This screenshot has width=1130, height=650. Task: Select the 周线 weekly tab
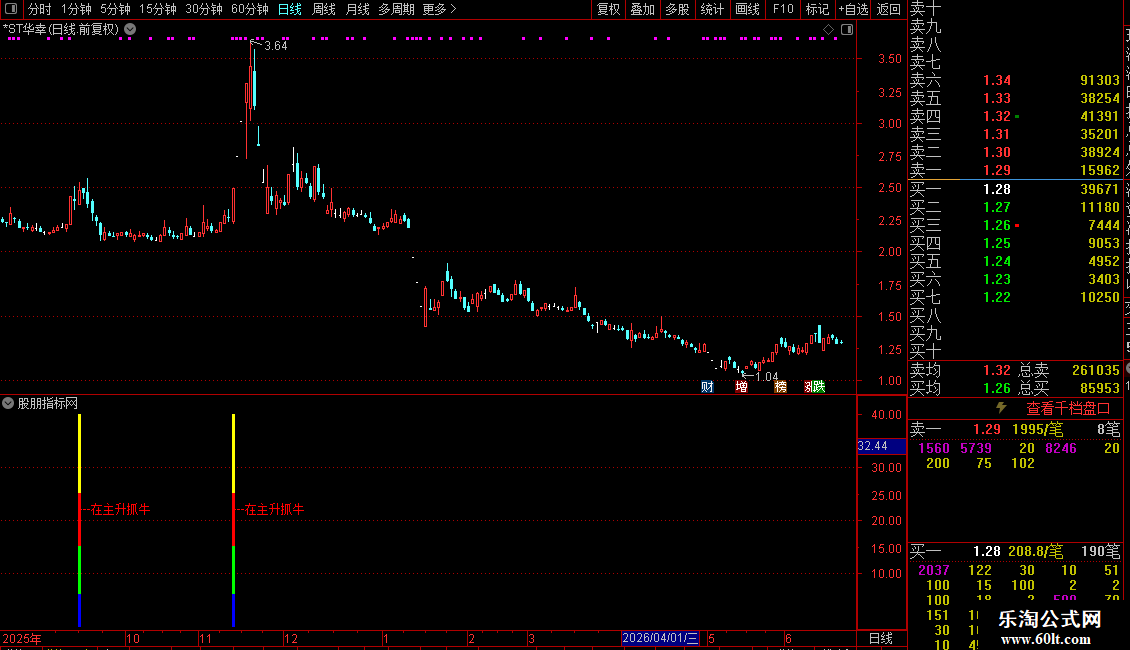click(324, 9)
